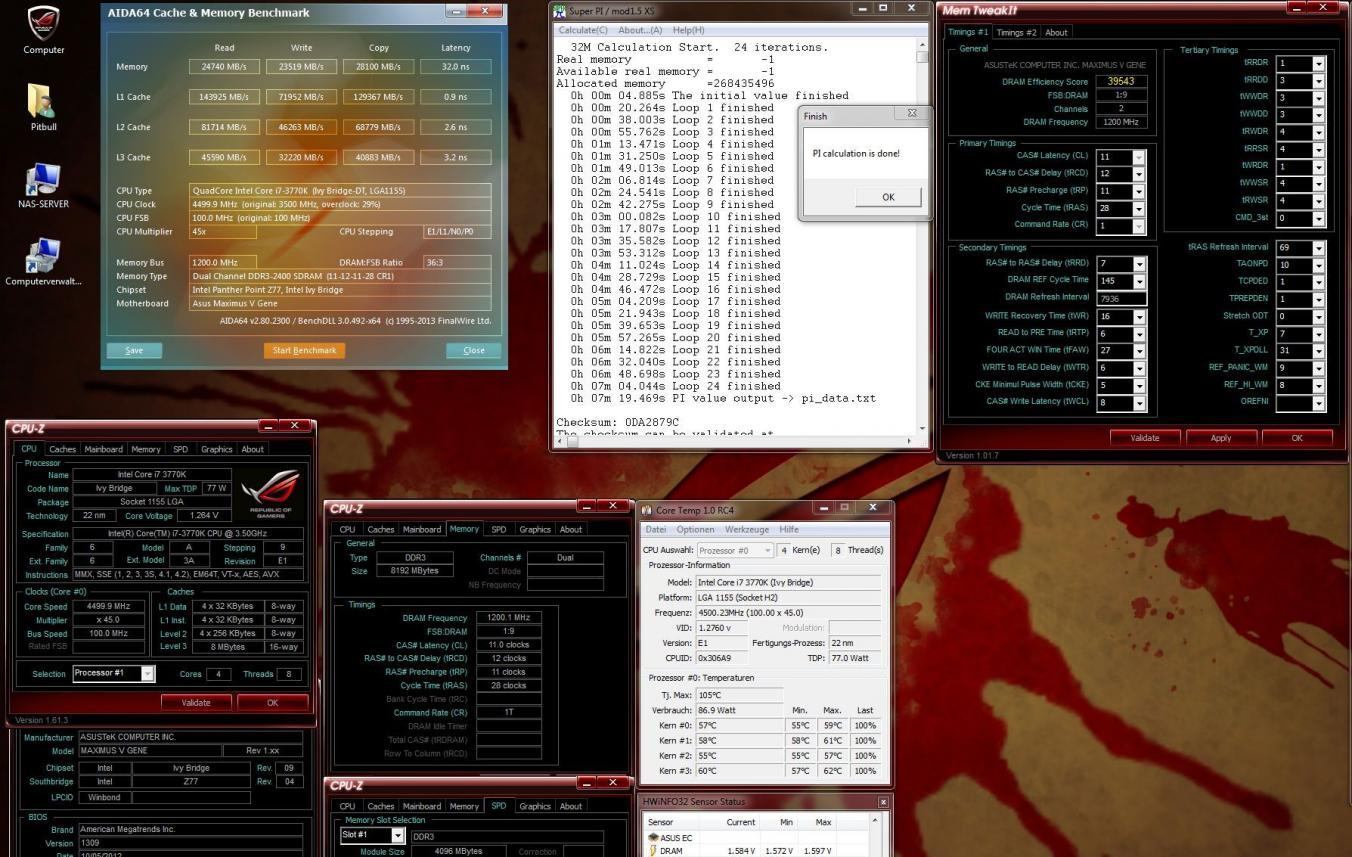Open CPU Auswahl dropdown in Core Temp

(734, 550)
